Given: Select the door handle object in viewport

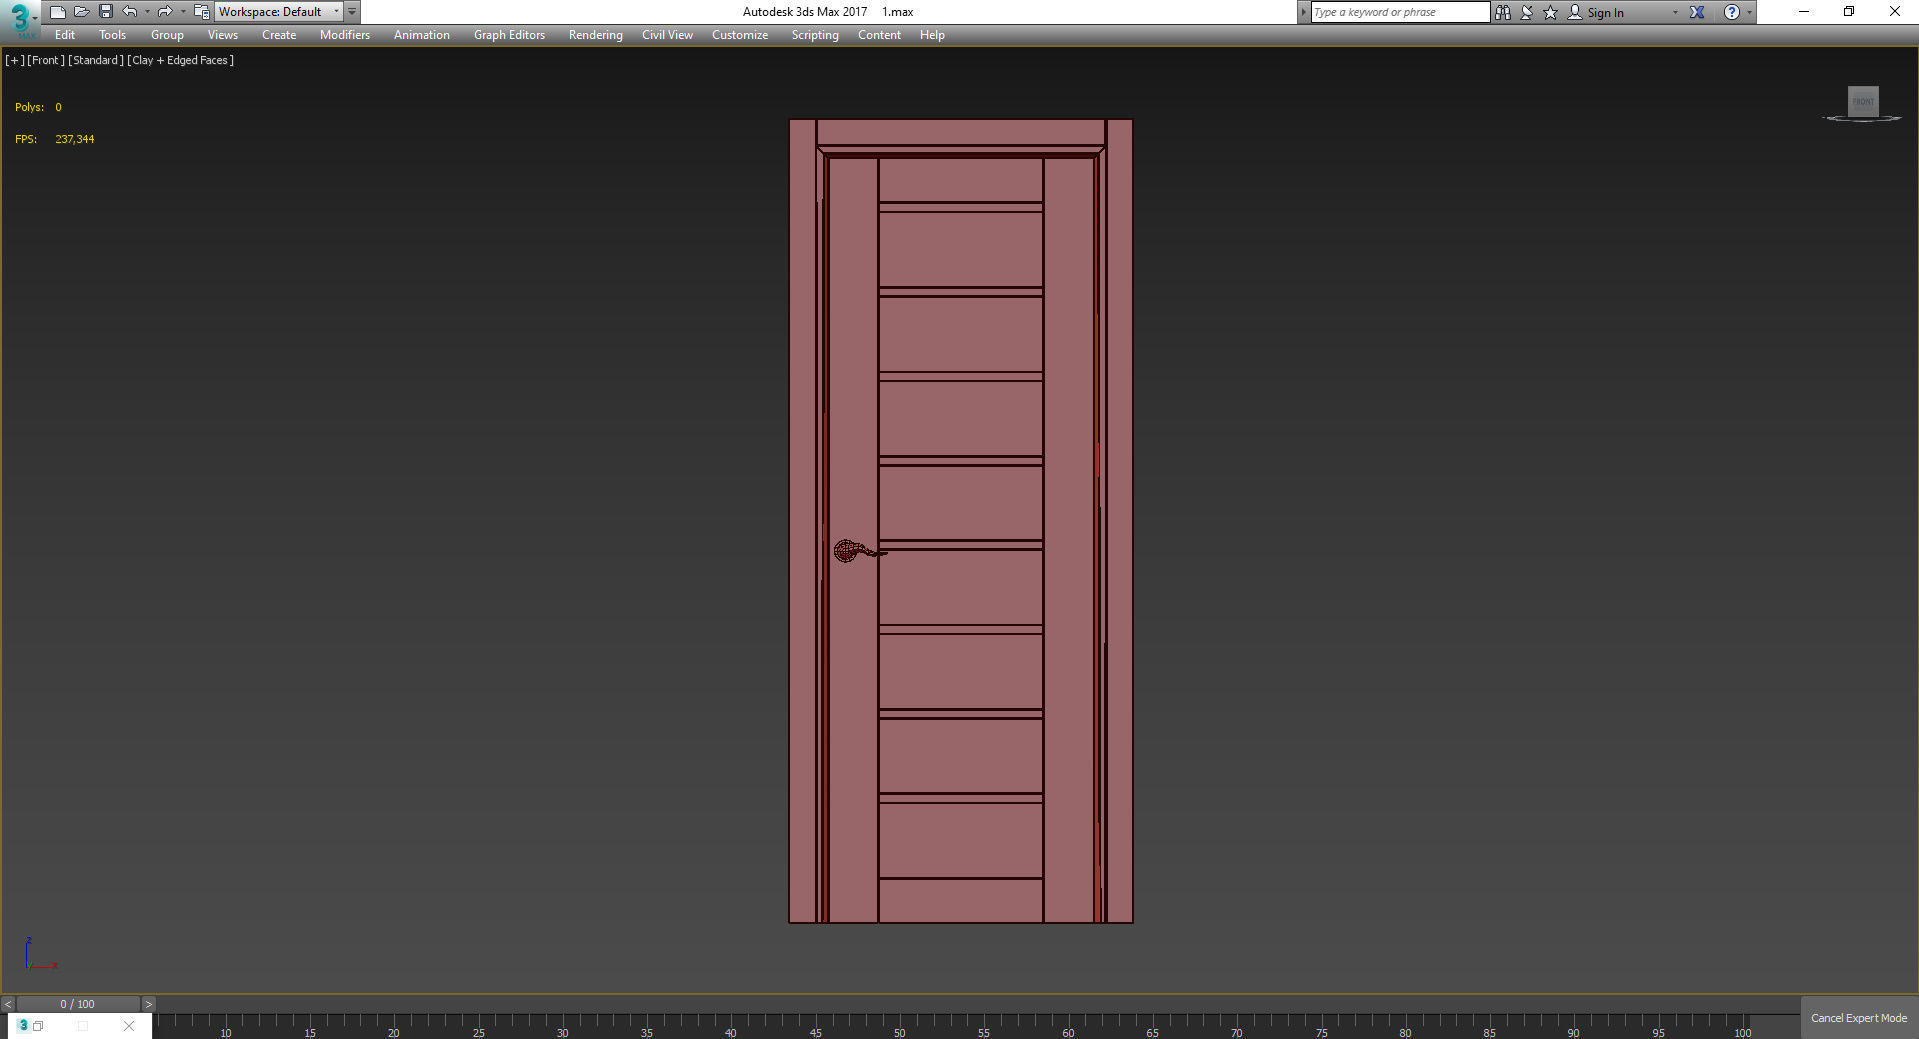Looking at the screenshot, I should pos(858,551).
